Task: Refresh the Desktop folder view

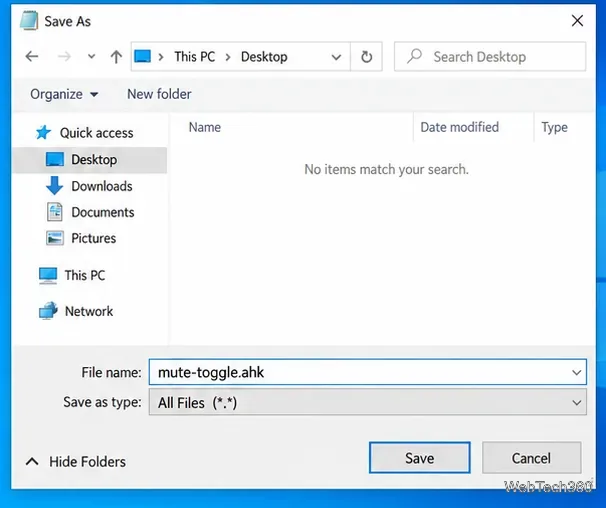Action: coord(366,57)
